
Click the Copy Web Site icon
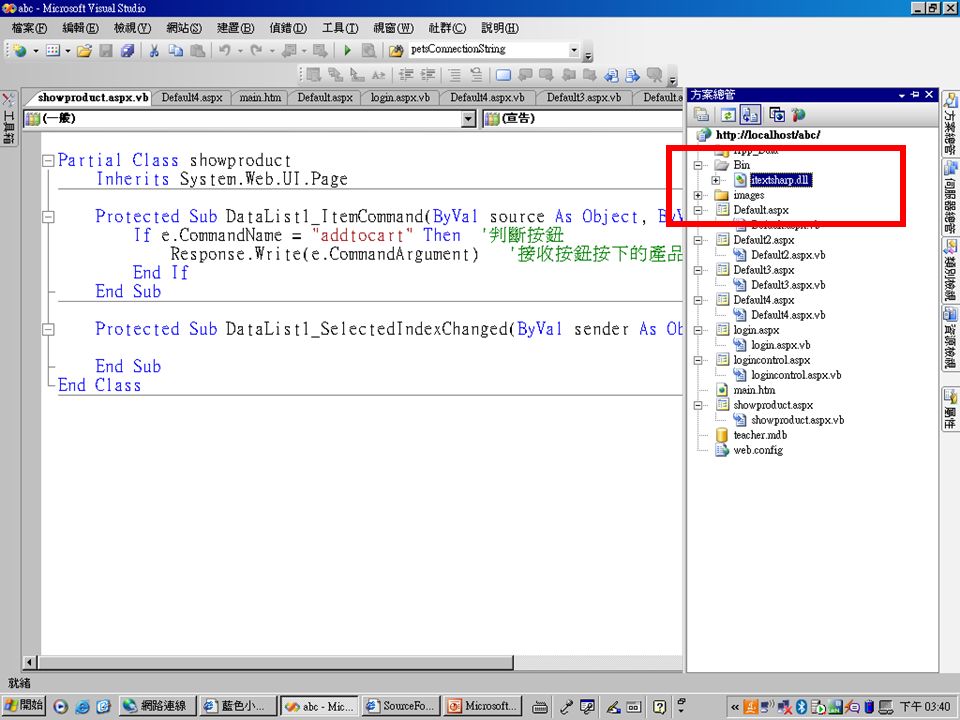[776, 114]
